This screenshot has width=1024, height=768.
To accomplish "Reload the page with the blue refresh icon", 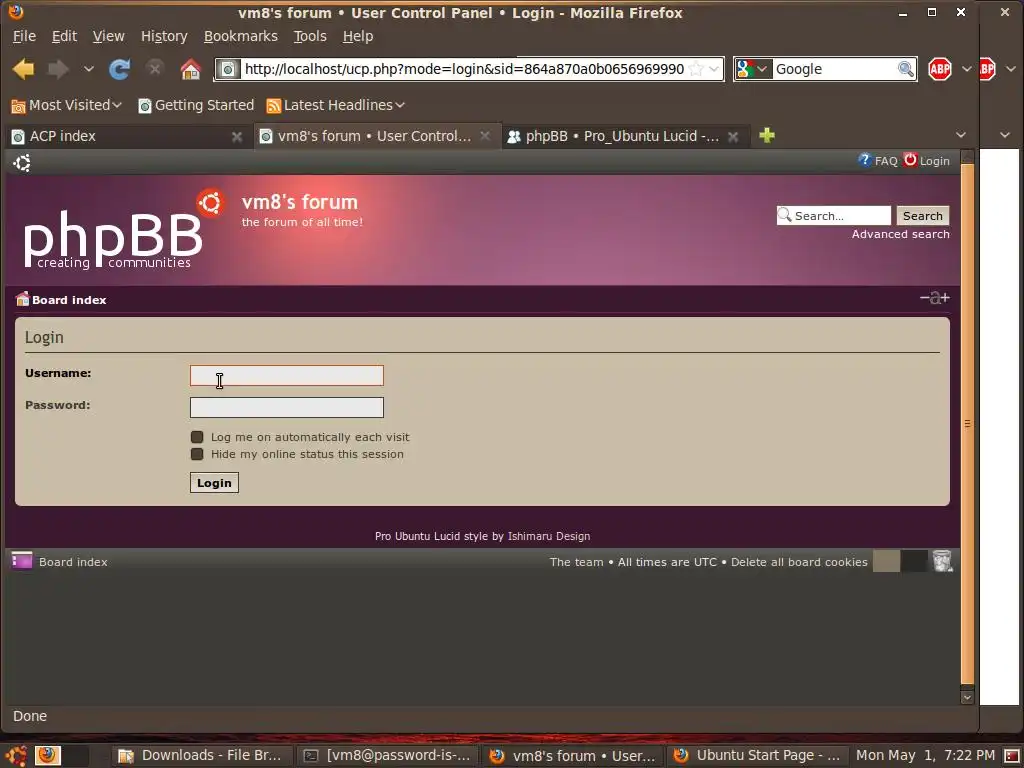I will (120, 69).
